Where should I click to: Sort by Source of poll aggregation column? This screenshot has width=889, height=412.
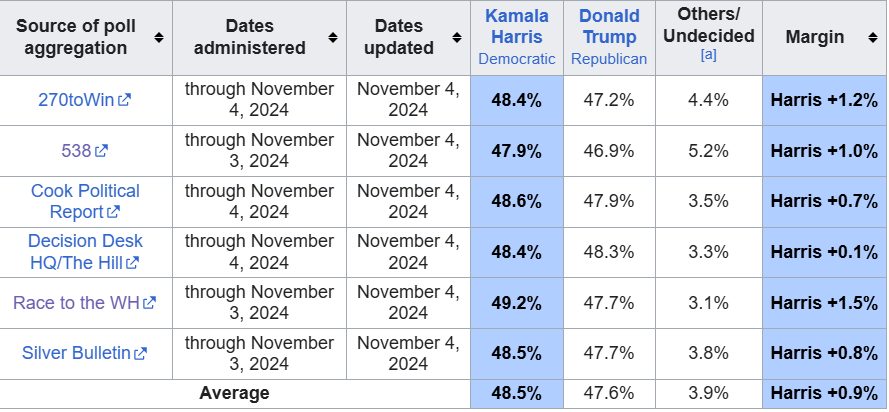[x=158, y=38]
